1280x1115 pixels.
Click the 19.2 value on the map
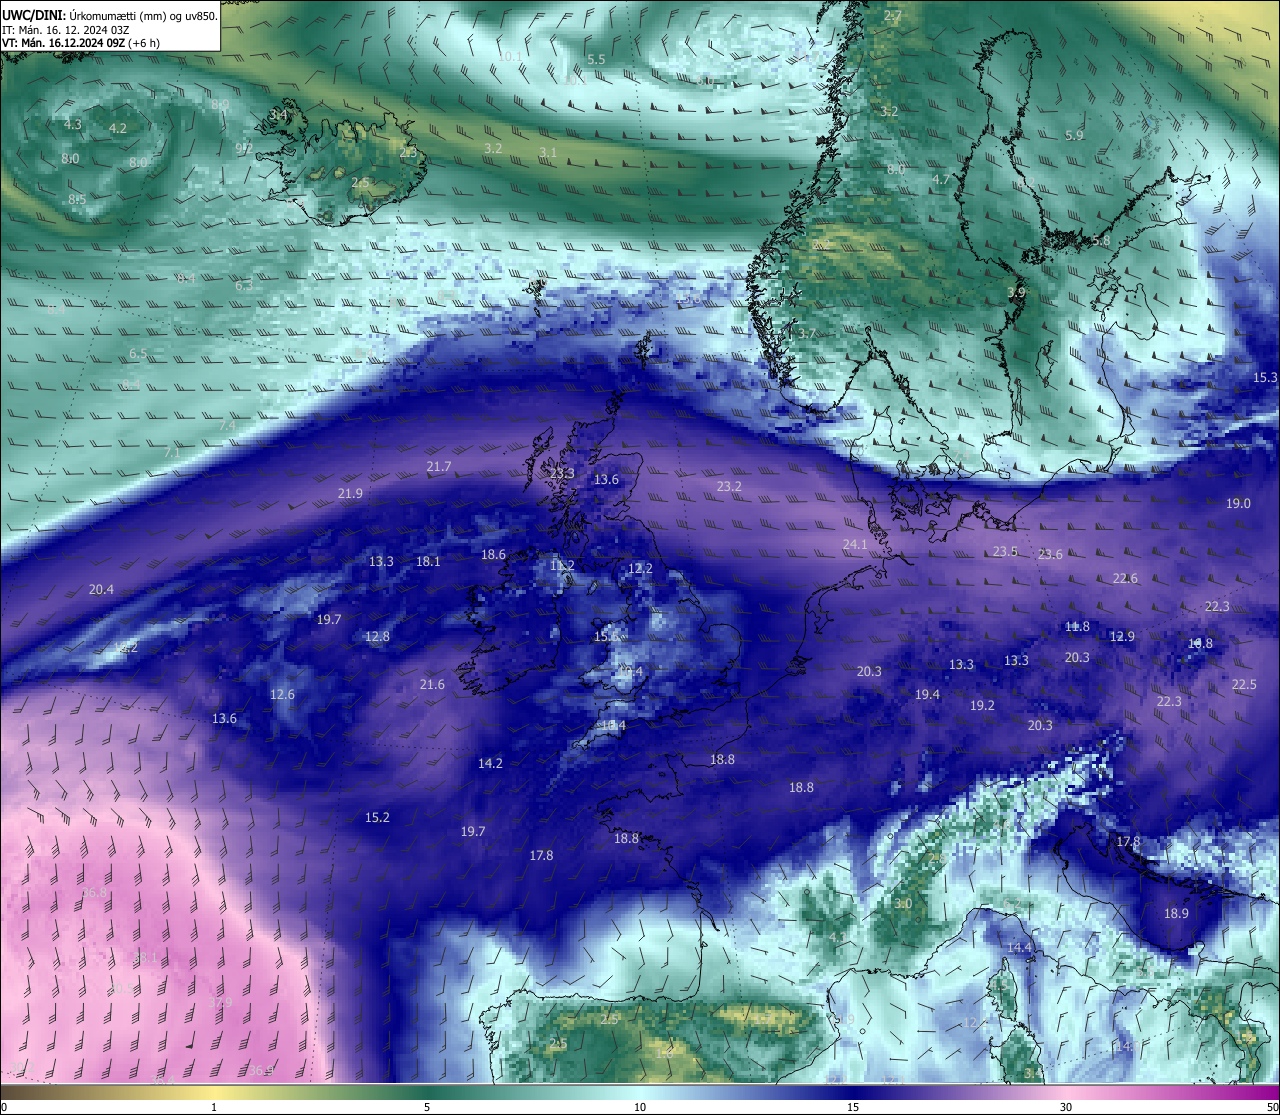pyautogui.click(x=982, y=706)
